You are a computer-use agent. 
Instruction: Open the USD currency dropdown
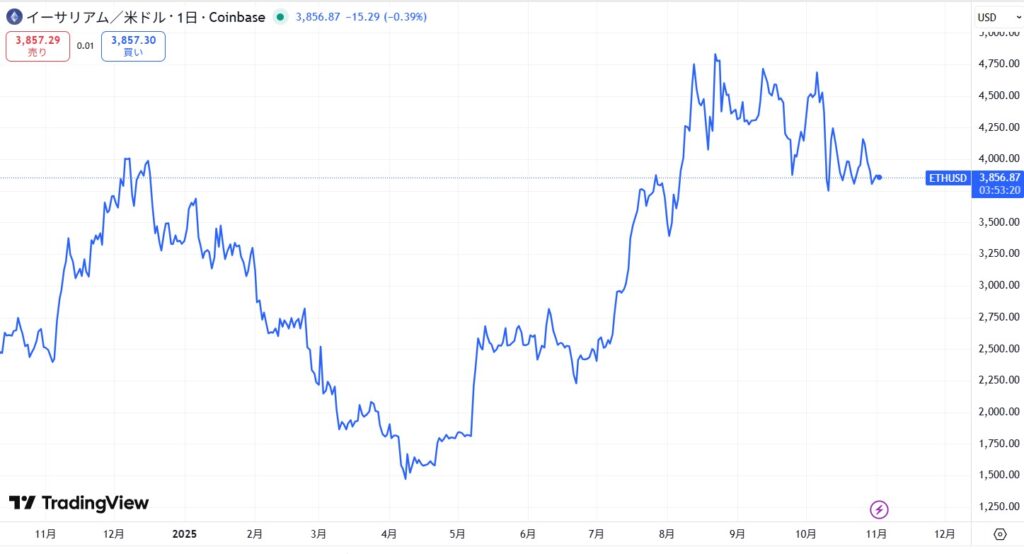coord(993,17)
